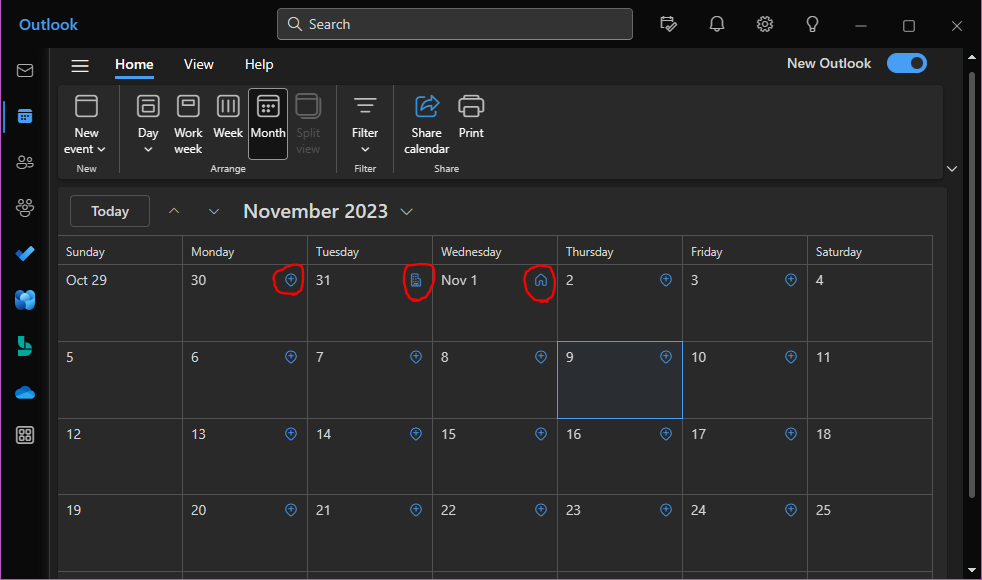Select the date cell Oct 29
Image resolution: width=982 pixels, height=580 pixels.
[x=120, y=303]
